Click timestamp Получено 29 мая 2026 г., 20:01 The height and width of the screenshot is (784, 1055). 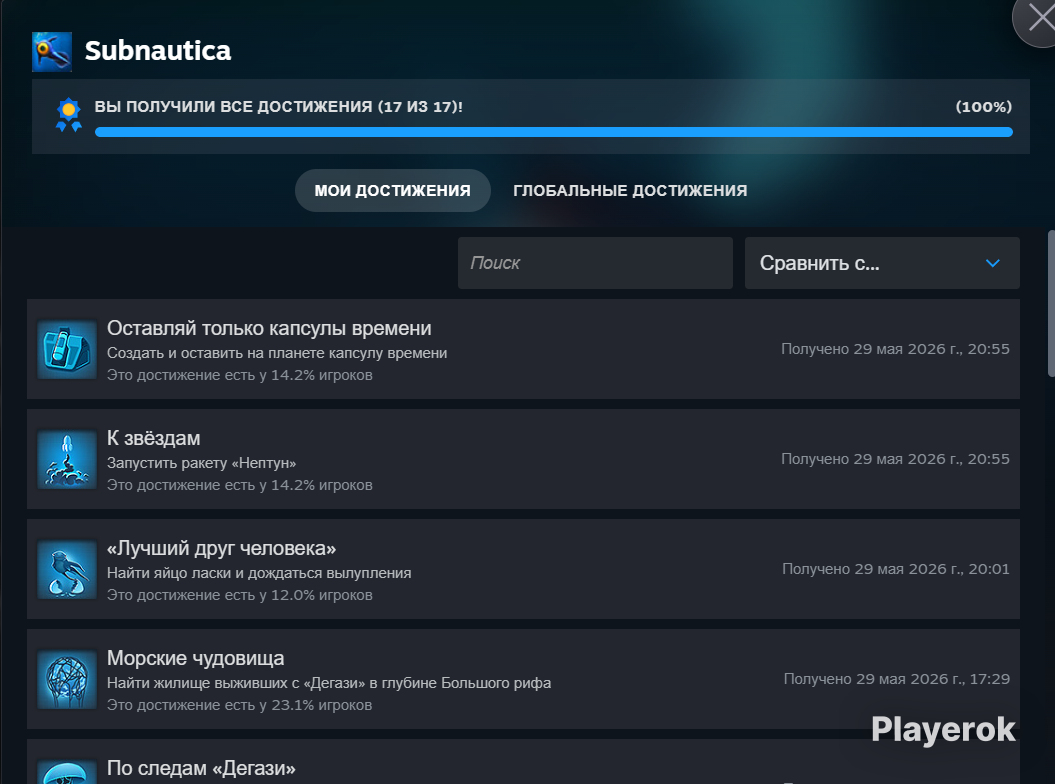click(896, 569)
